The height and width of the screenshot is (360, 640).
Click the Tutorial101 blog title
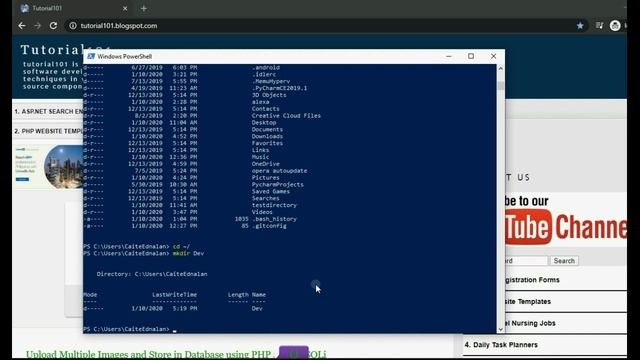point(52,50)
